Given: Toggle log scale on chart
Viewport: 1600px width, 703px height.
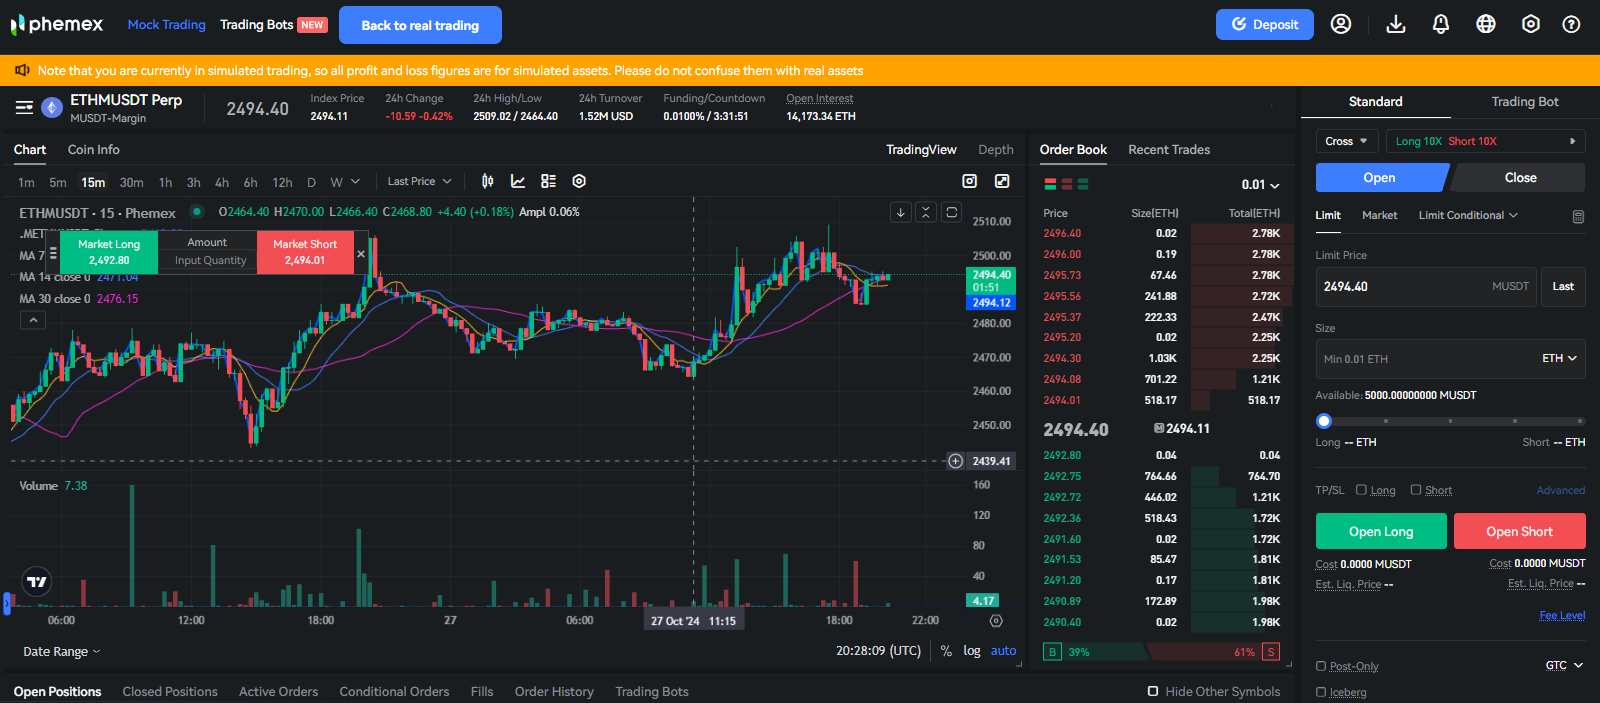Looking at the screenshot, I should pyautogui.click(x=972, y=651).
